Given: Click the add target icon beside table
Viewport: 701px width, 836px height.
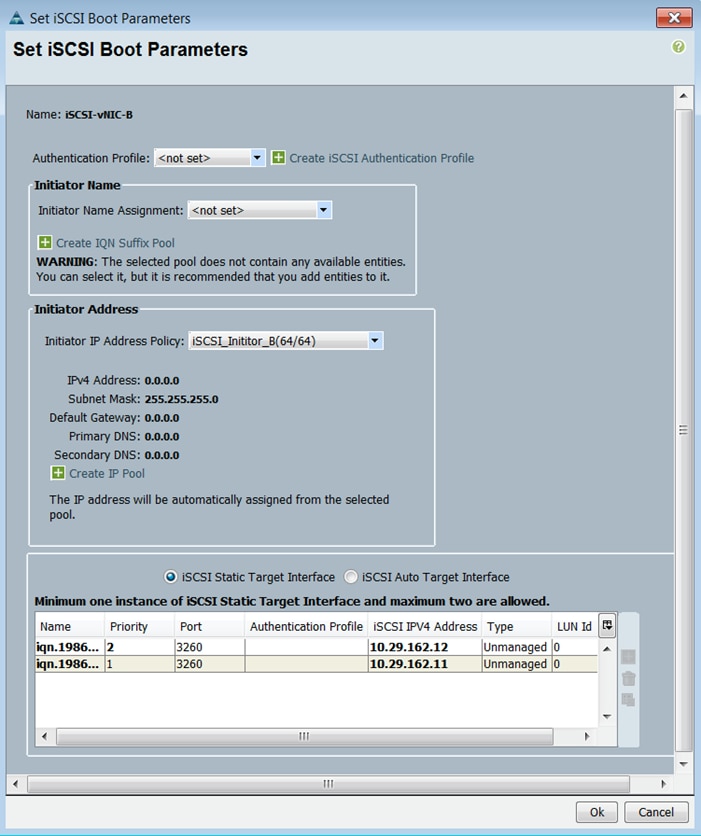Looking at the screenshot, I should coord(629,656).
